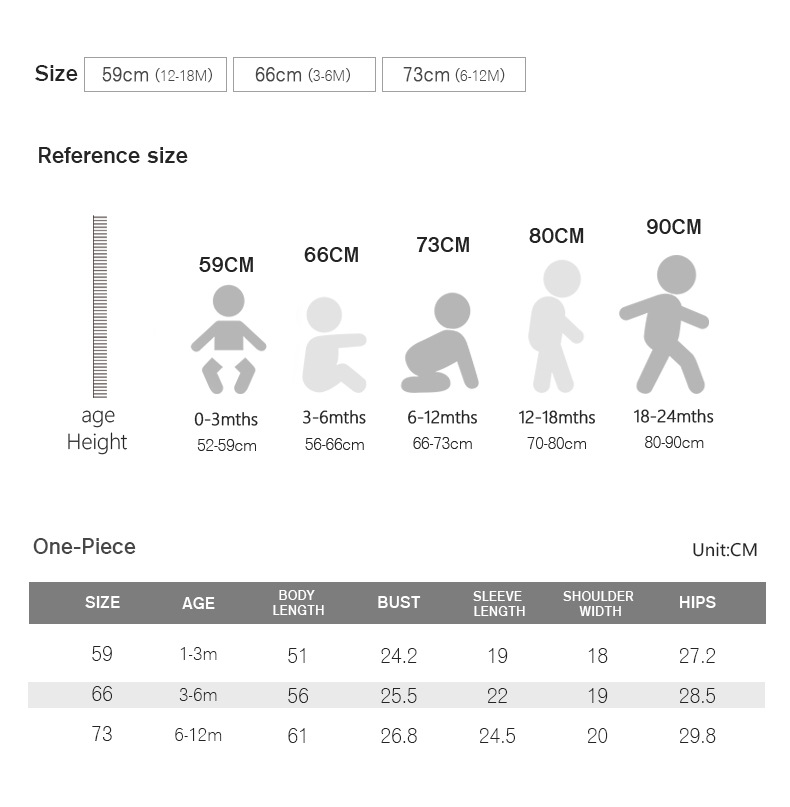Click the AGE column header
The image size is (790, 807).
198,603
